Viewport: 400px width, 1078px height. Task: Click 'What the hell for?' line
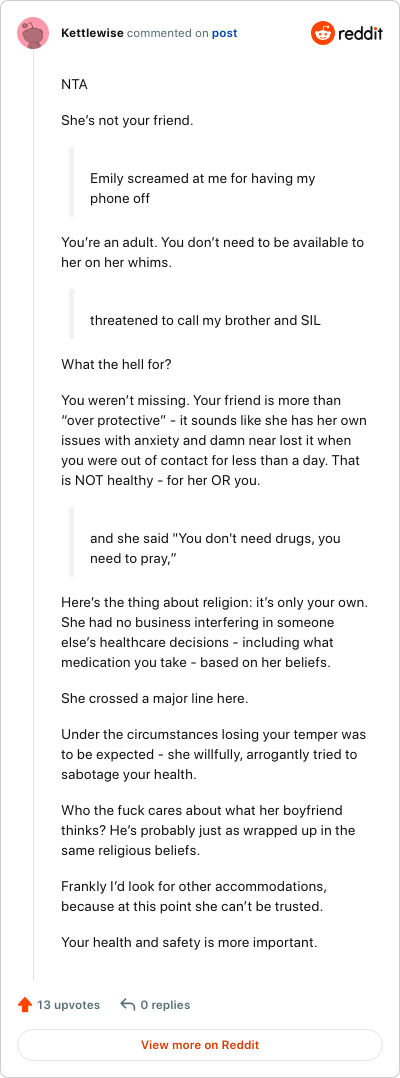pos(116,364)
